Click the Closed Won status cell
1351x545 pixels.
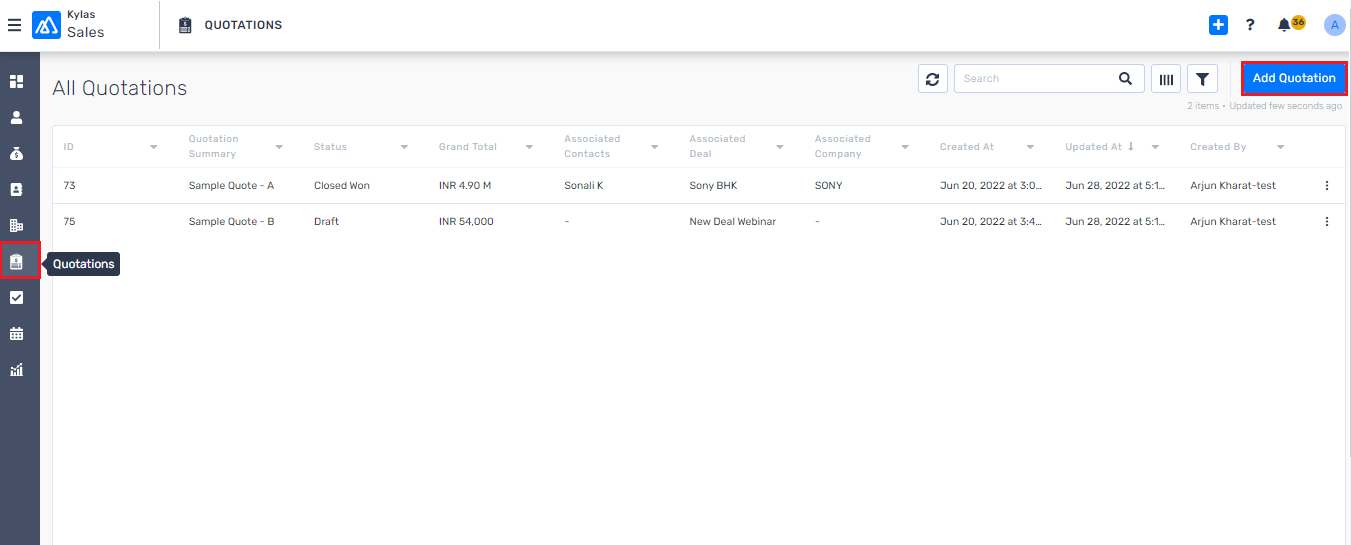pyautogui.click(x=342, y=185)
